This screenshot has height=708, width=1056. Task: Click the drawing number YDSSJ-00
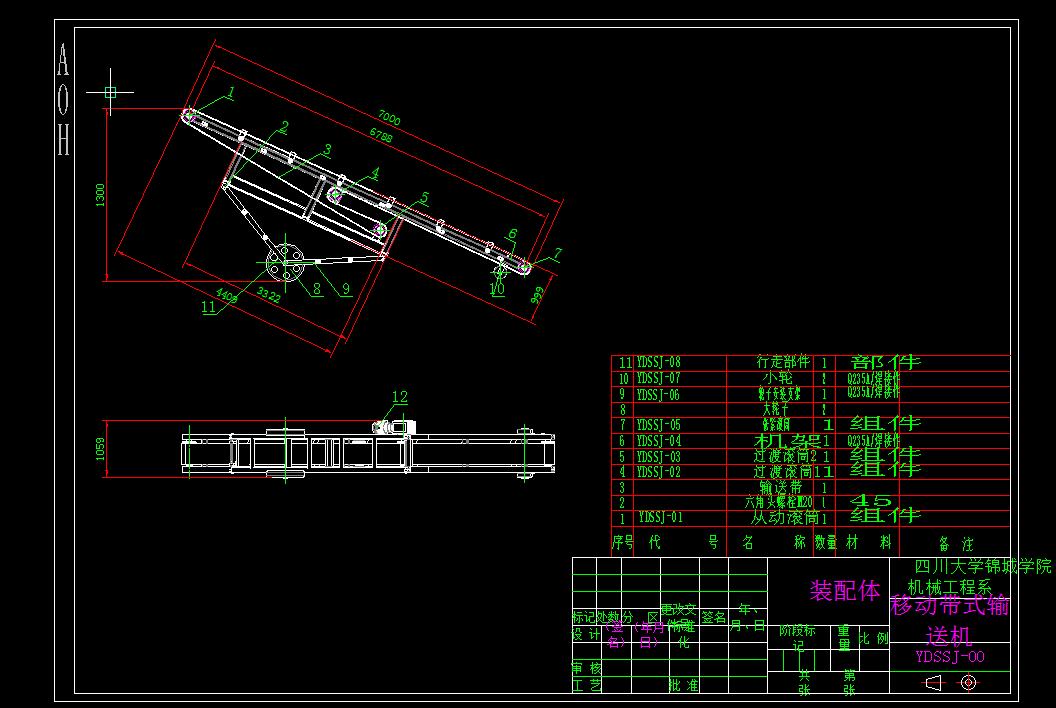click(x=949, y=655)
